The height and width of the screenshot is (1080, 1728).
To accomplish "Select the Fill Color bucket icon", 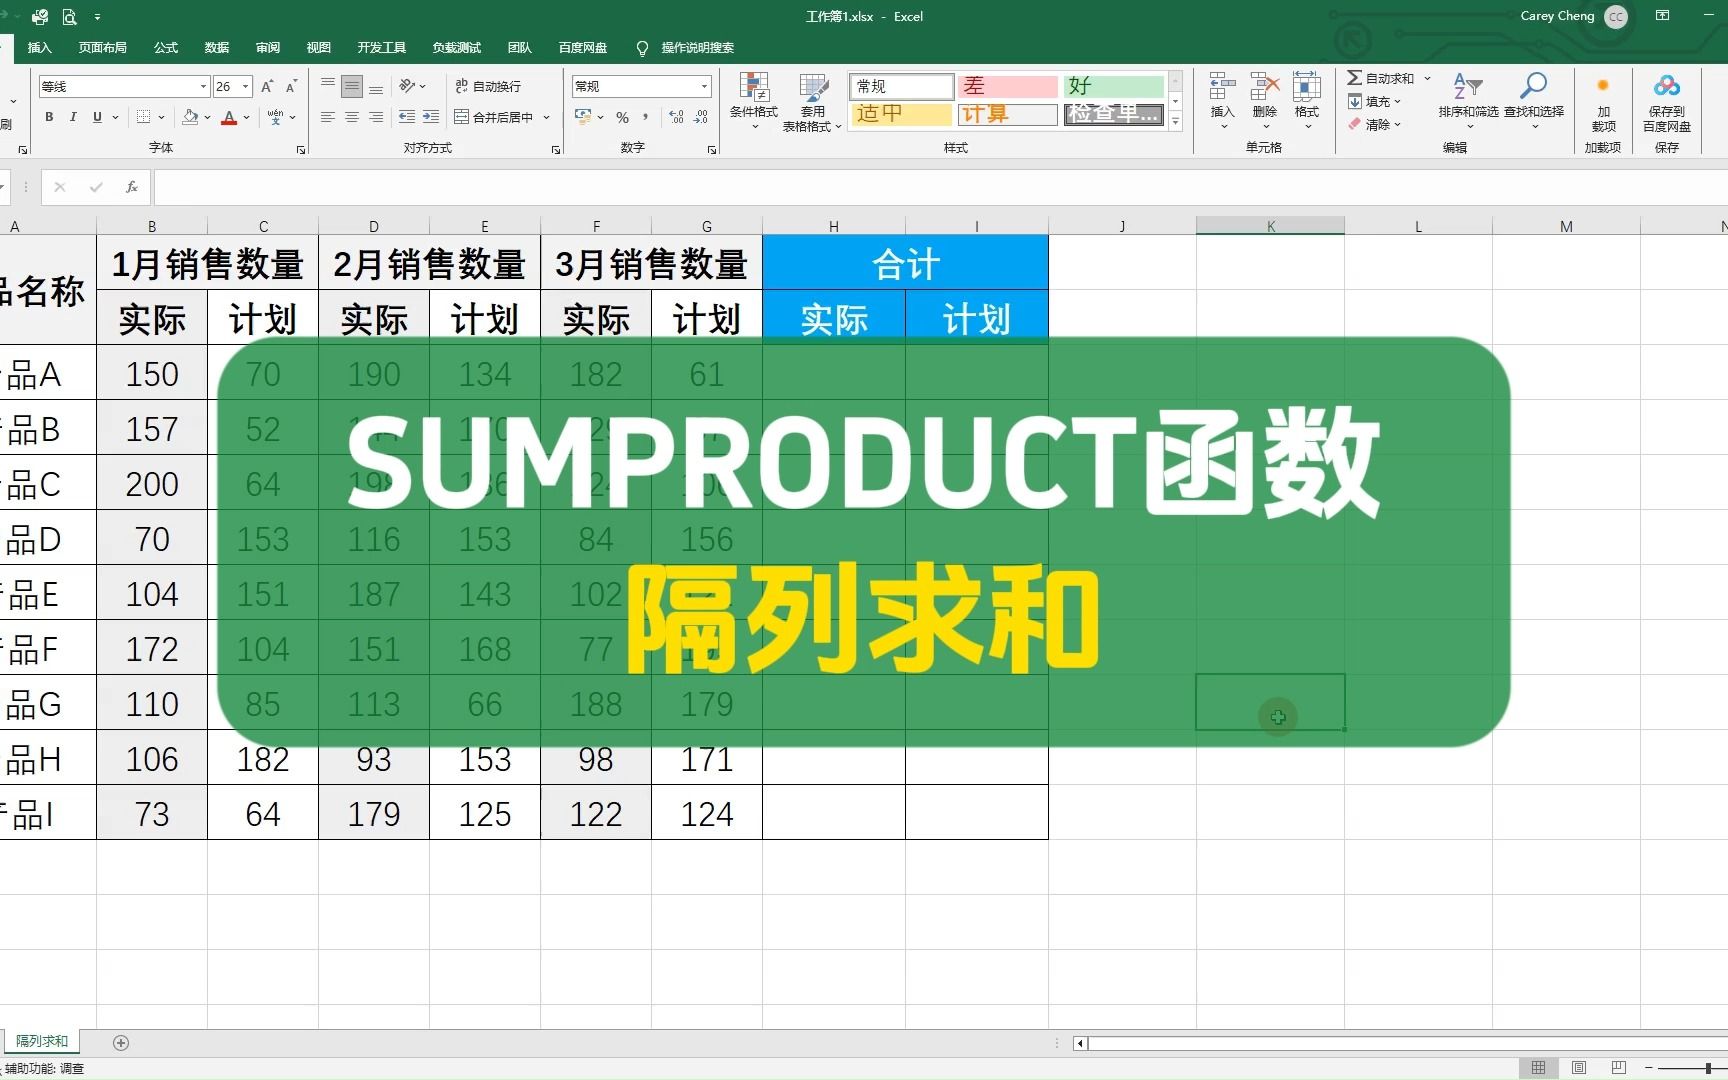I will pos(191,117).
